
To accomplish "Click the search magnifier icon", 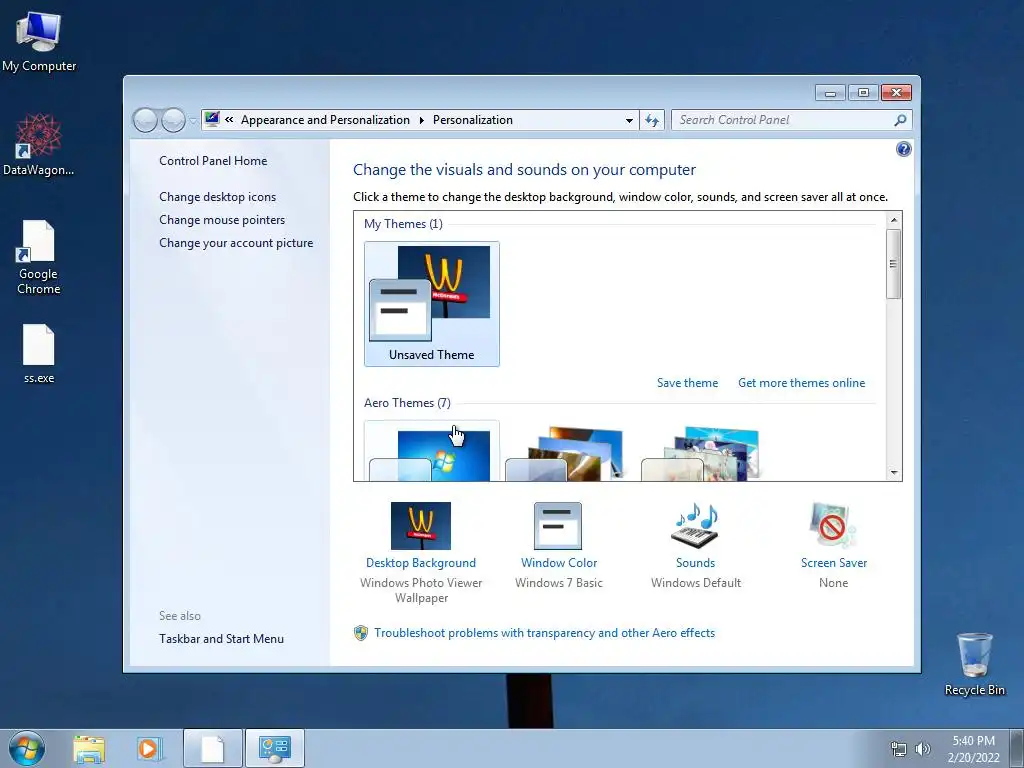I will click(x=900, y=120).
